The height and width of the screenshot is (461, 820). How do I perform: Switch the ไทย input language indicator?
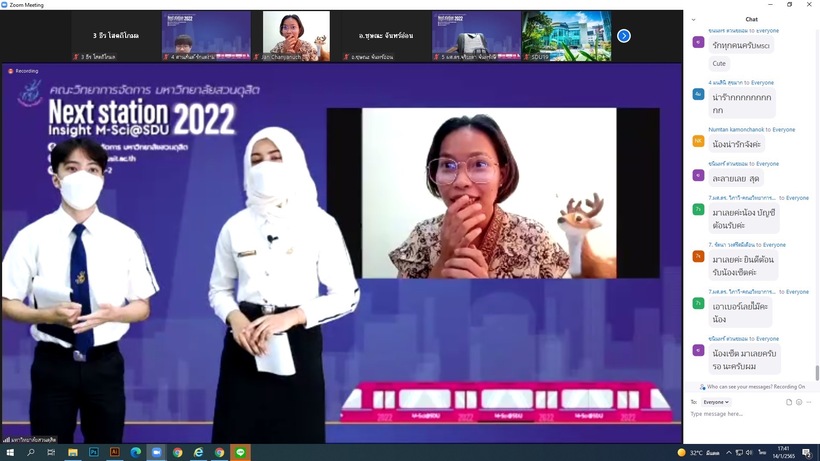point(762,453)
